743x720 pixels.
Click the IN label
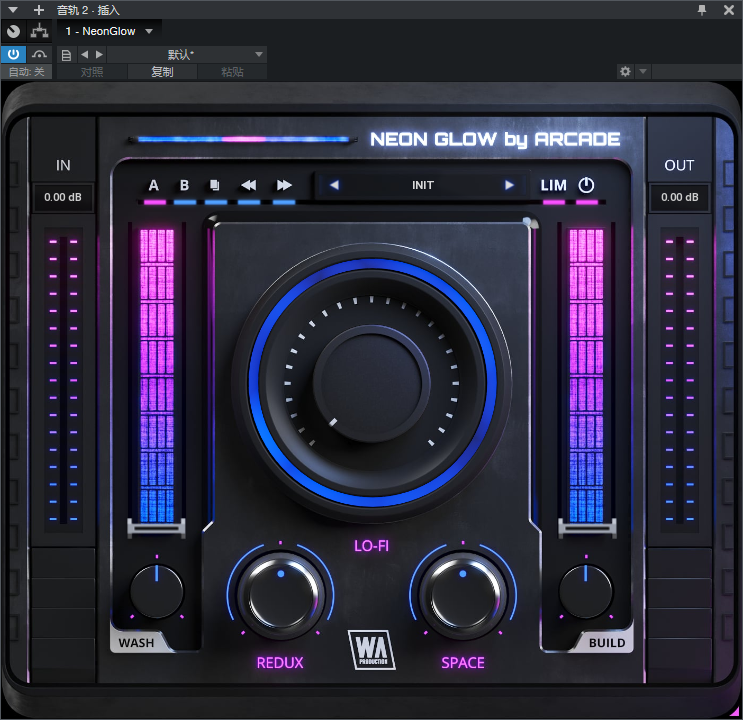pos(63,165)
